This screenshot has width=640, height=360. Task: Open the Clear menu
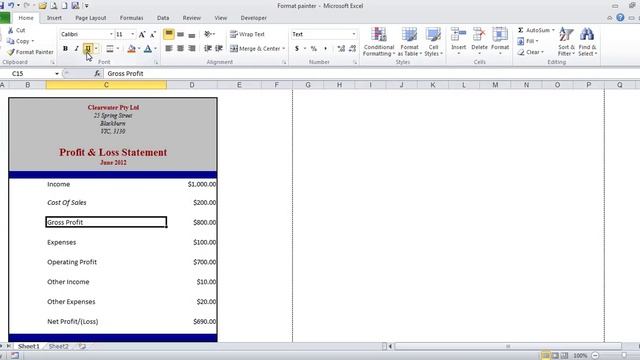click(530, 52)
